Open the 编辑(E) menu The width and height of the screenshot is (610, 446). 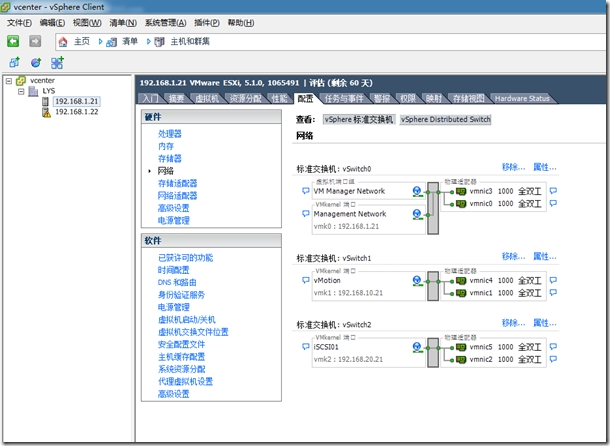(x=52, y=23)
